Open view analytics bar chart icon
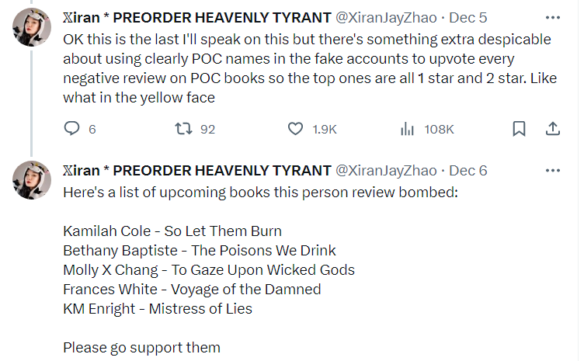The width and height of the screenshot is (584, 361). point(407,129)
